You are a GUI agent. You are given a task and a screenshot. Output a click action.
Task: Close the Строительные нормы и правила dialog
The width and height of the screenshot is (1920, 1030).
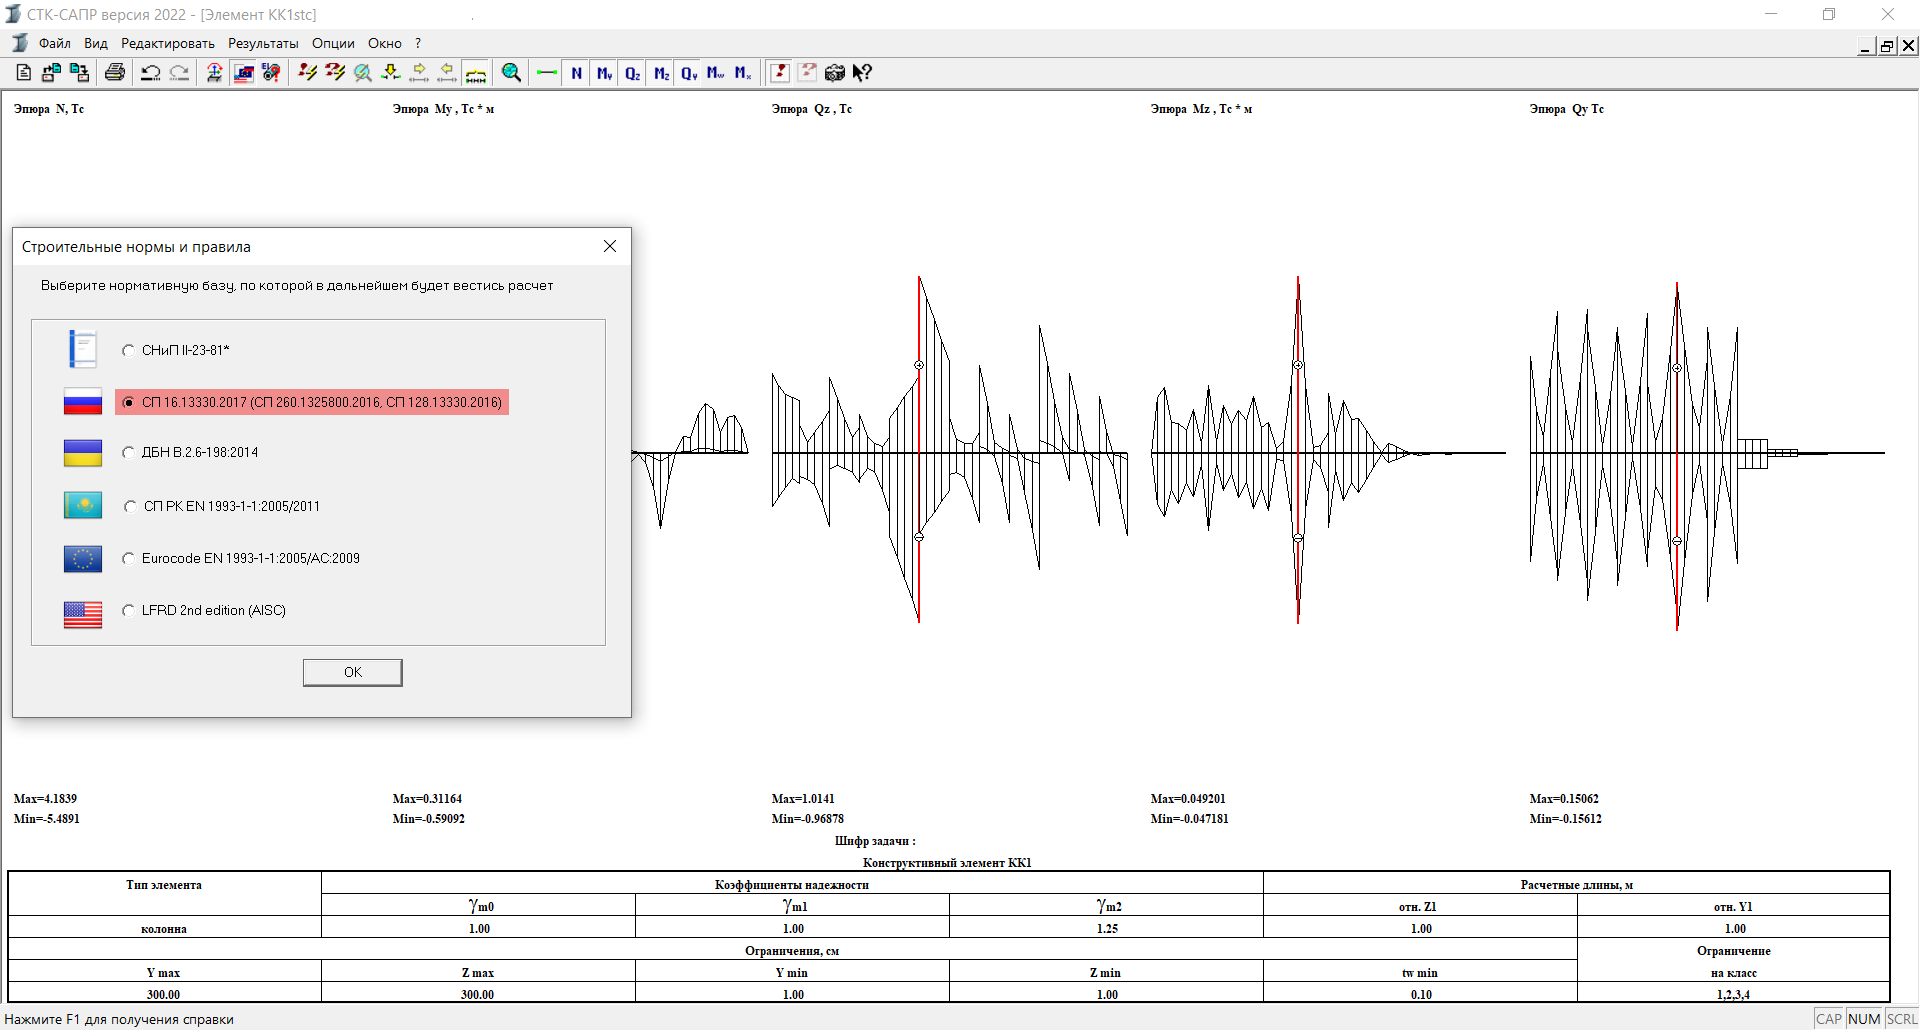[x=610, y=246]
